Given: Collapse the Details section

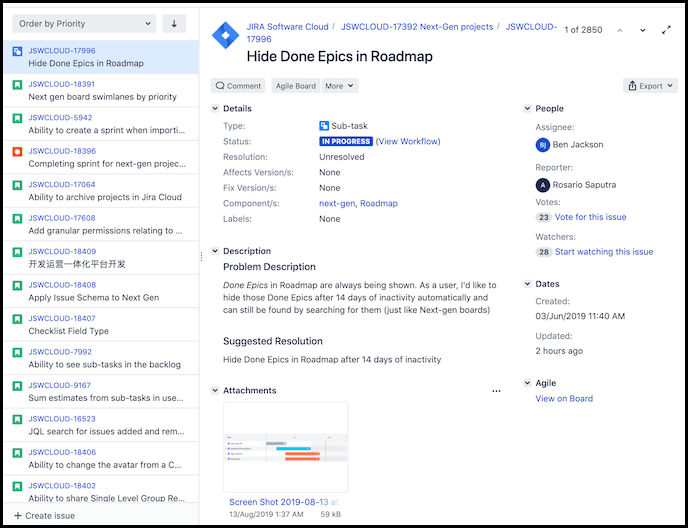Looking at the screenshot, I should (215, 108).
